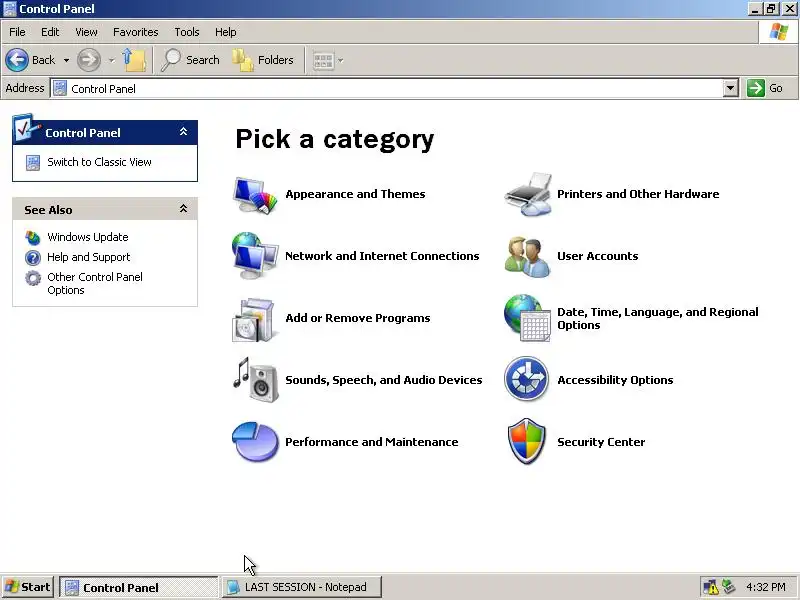The width and height of the screenshot is (800, 600).
Task: Click the security alert tray icon
Action: pos(710,587)
